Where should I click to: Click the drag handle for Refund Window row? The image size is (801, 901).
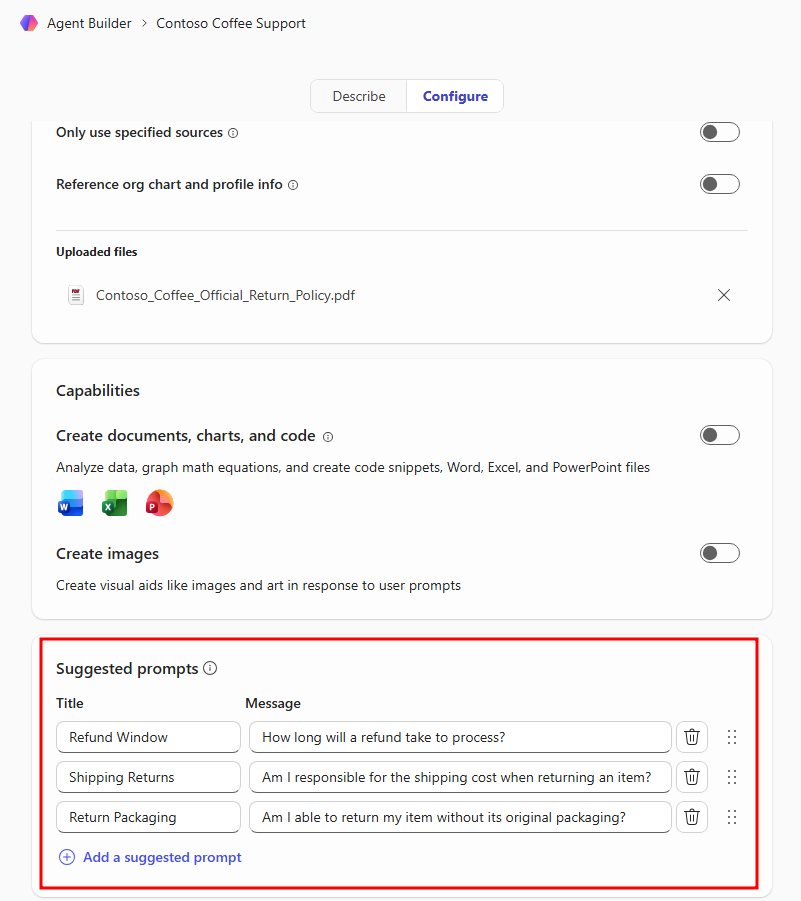[732, 737]
